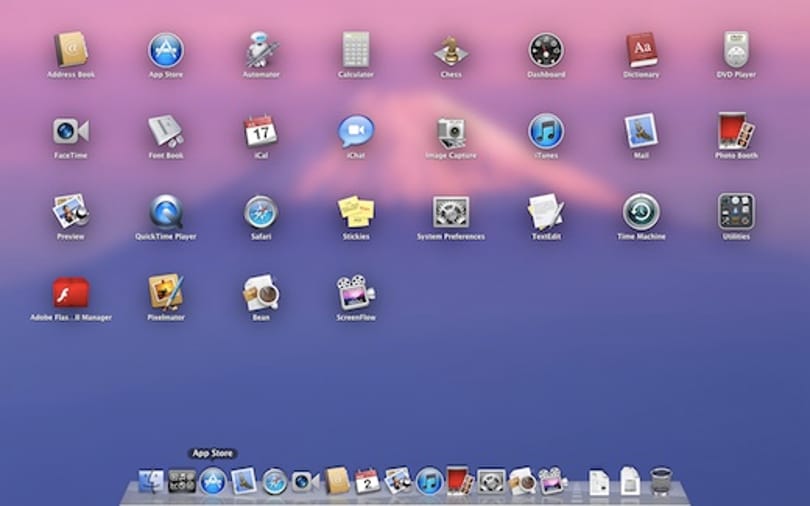This screenshot has width=810, height=506.
Task: Open the Trash in the Dock
Action: pyautogui.click(x=661, y=481)
